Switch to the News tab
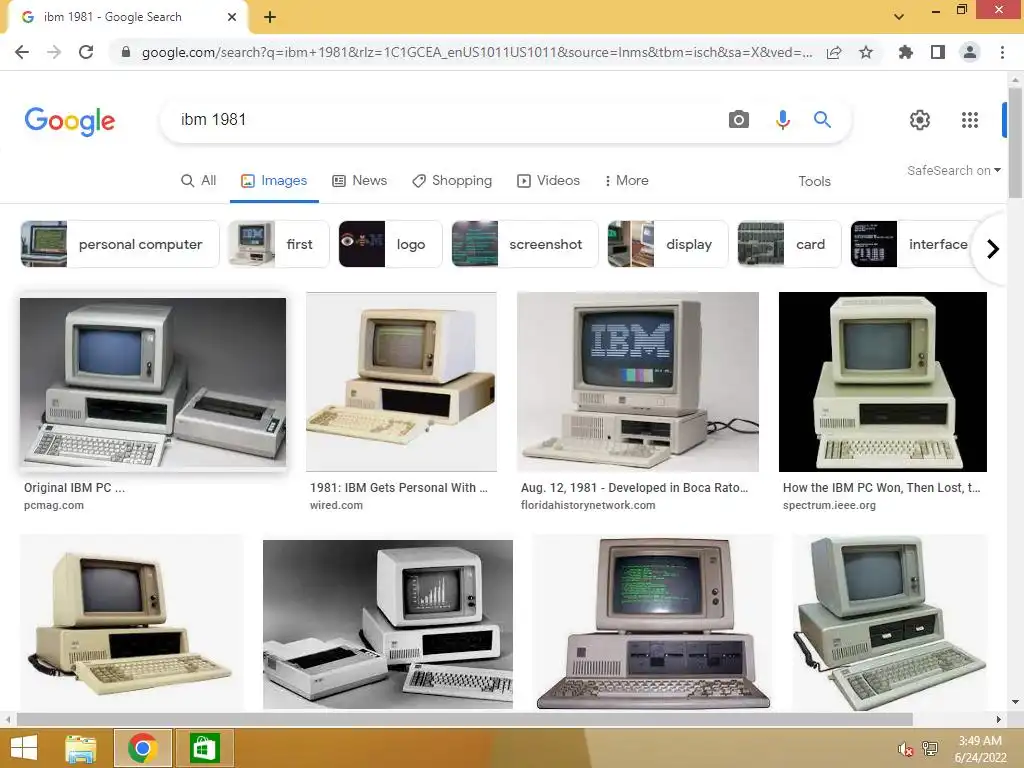Image resolution: width=1024 pixels, height=768 pixels. 360,181
